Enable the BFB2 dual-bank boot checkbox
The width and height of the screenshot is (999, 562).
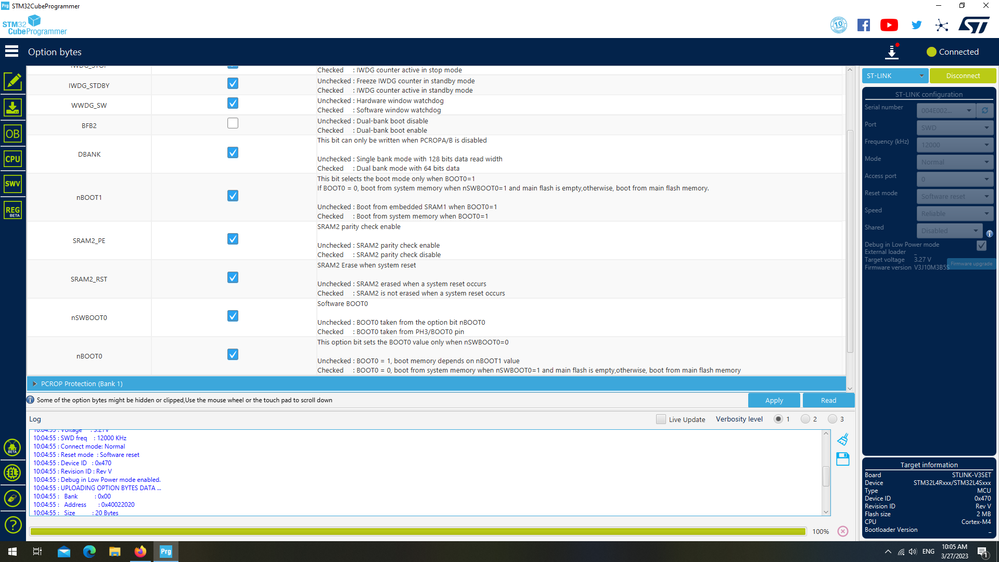[233, 123]
